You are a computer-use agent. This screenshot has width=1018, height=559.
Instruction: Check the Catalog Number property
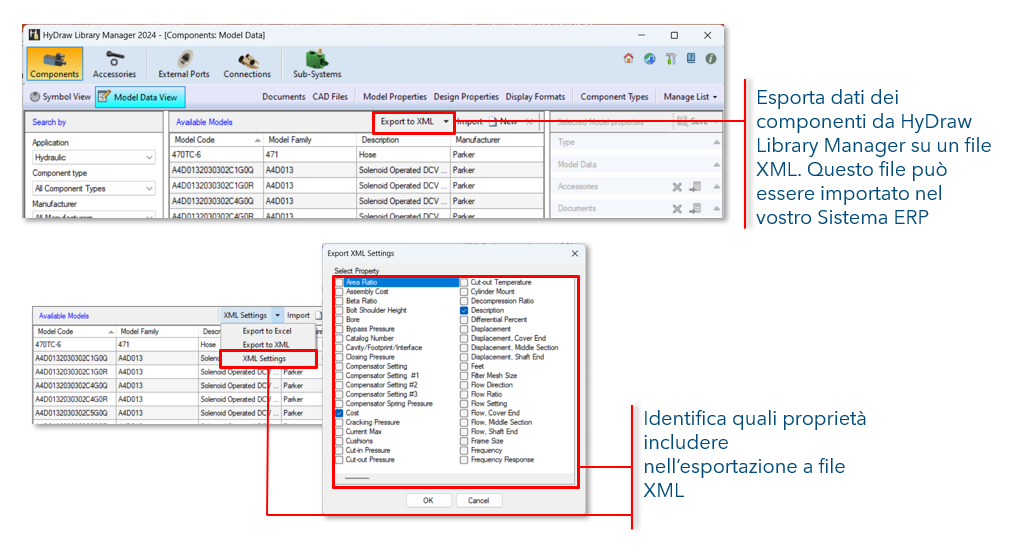(339, 339)
